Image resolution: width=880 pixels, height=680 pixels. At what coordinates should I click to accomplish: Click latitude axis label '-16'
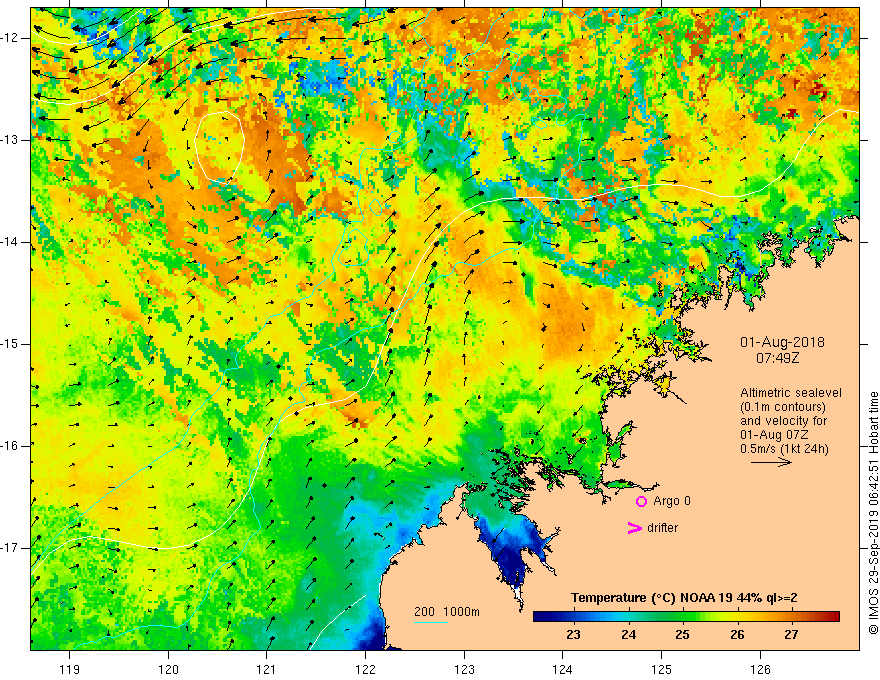click(11, 446)
